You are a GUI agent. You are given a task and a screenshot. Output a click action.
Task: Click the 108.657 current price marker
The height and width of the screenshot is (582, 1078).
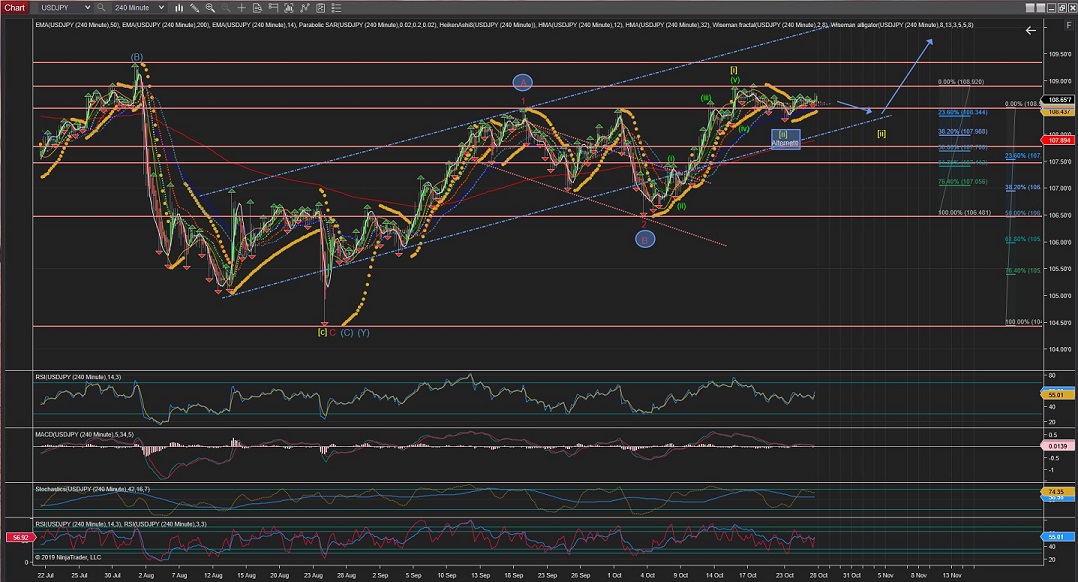pos(1056,100)
